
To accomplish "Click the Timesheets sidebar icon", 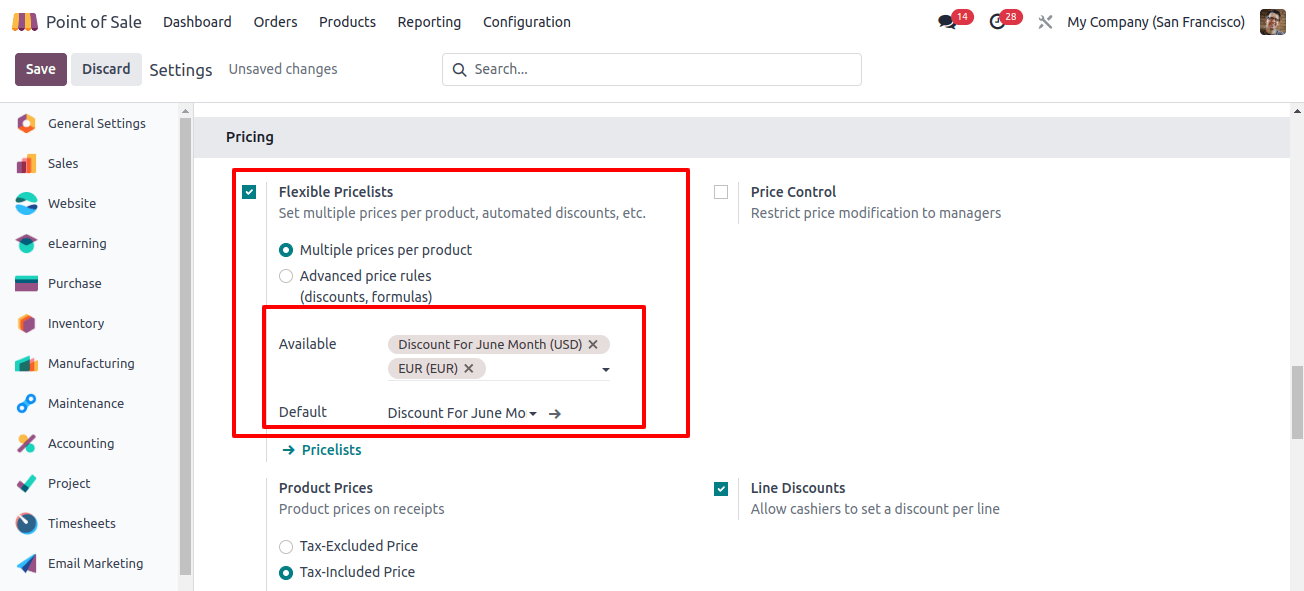I will click(x=27, y=524).
